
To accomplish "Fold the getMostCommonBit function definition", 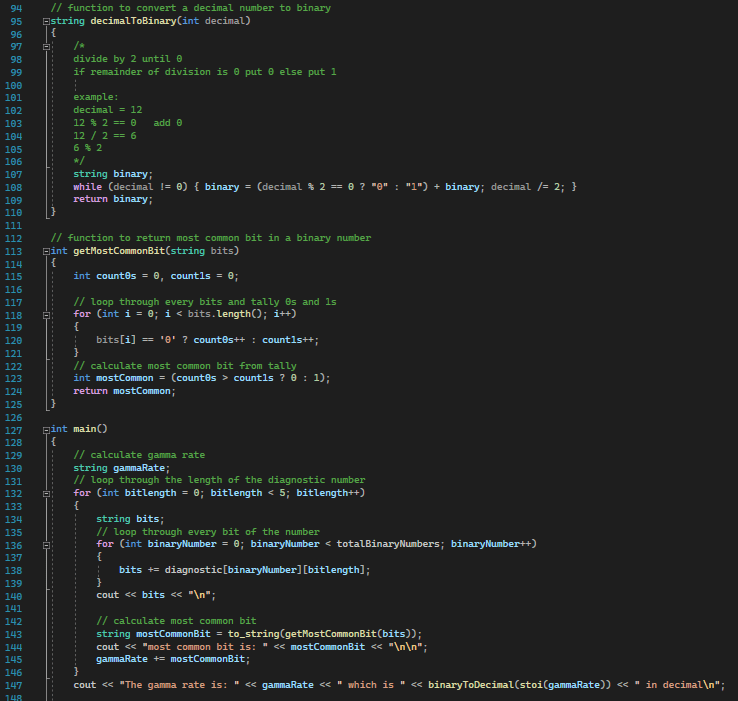I will pyautogui.click(x=47, y=251).
